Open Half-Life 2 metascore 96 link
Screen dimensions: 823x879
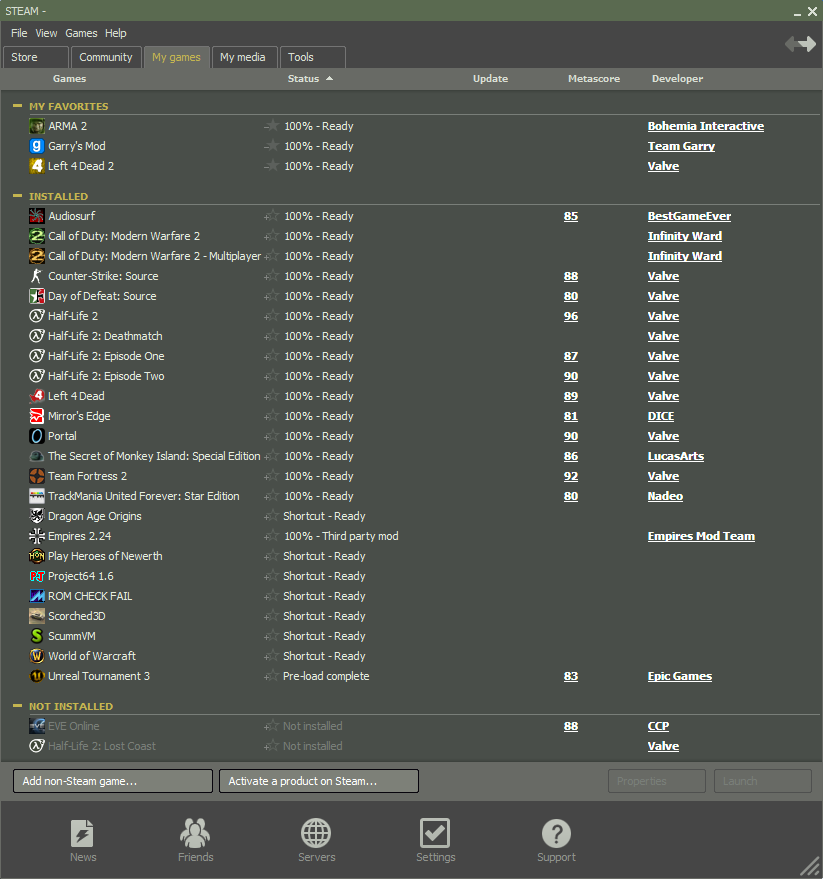point(571,316)
